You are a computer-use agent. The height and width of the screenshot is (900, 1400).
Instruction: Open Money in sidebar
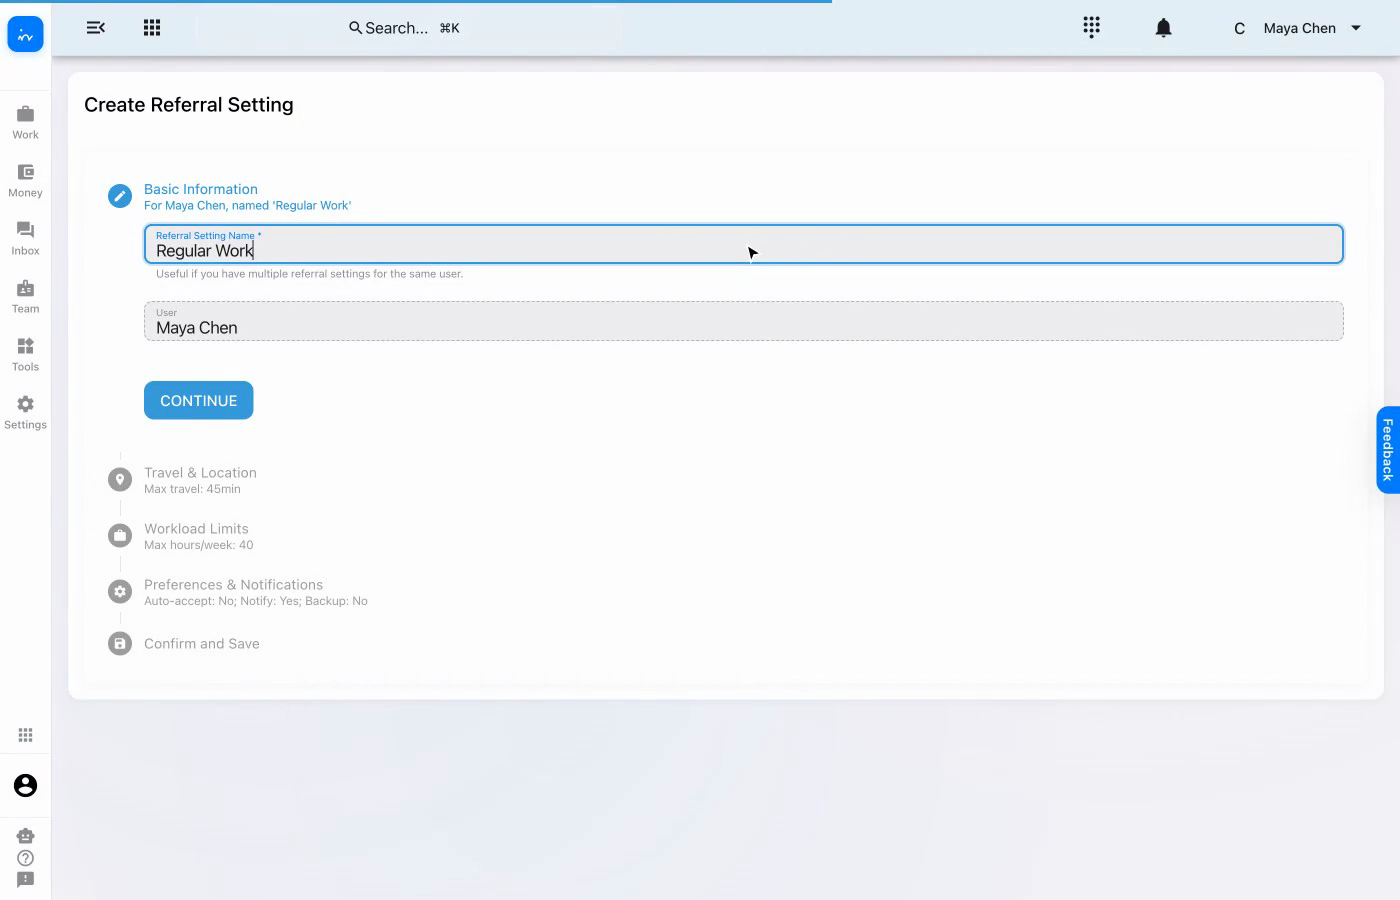(25, 180)
